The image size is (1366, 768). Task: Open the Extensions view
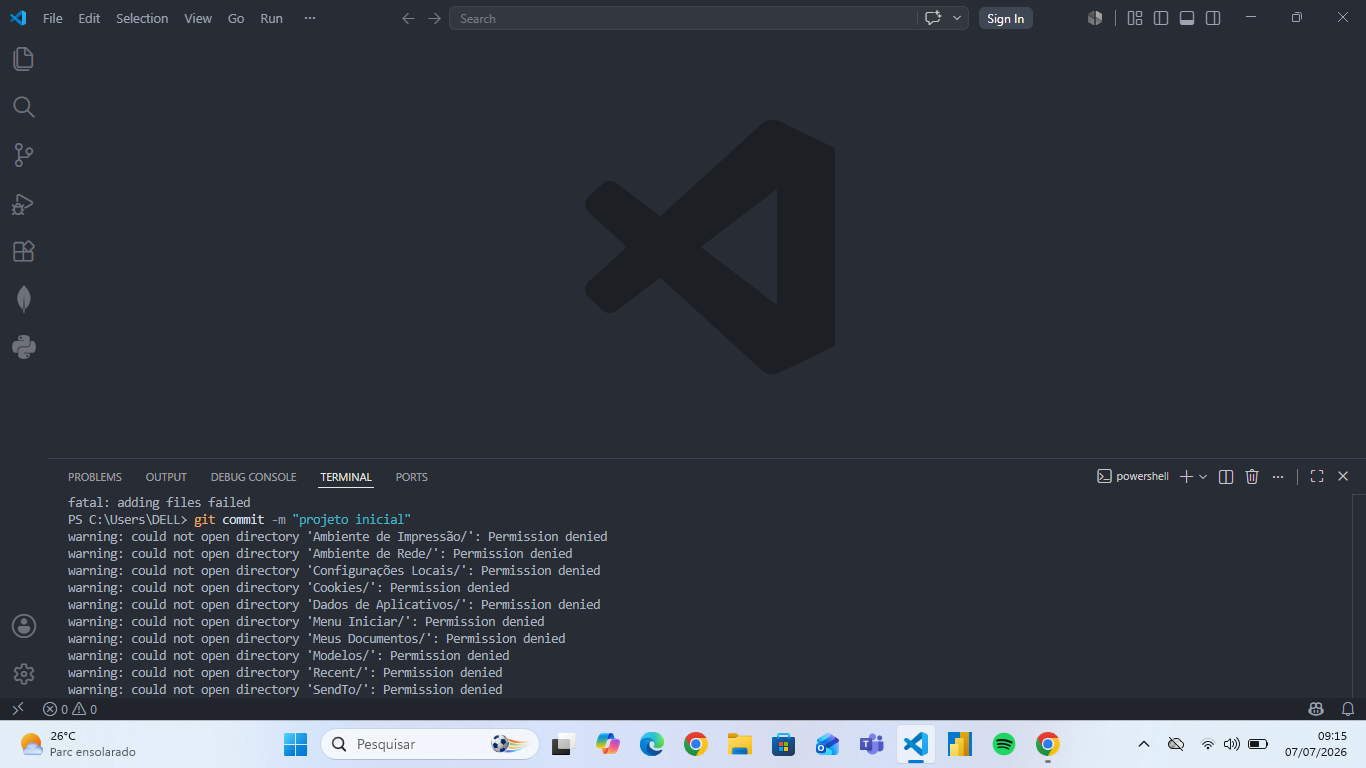[23, 251]
